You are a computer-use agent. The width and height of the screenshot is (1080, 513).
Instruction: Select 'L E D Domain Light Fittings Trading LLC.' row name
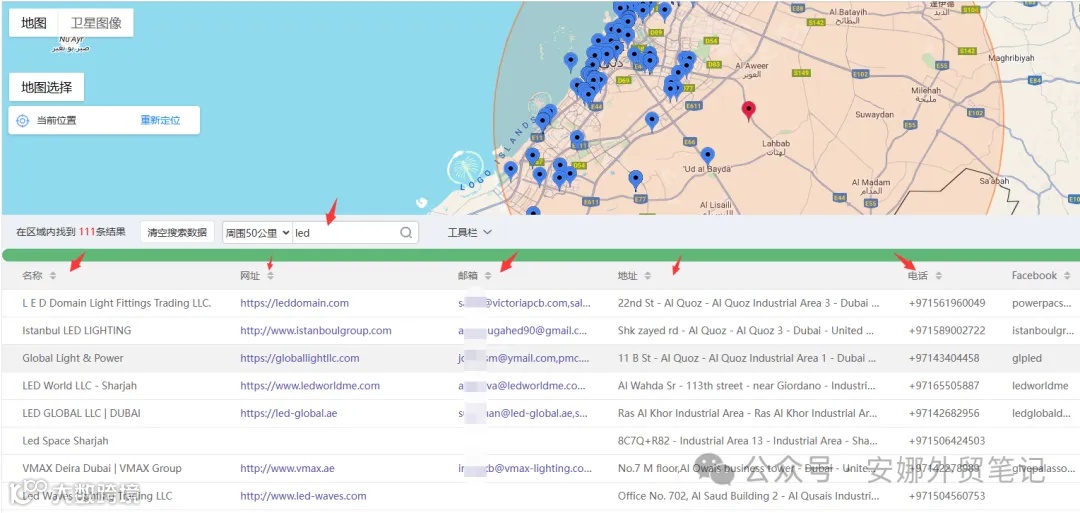click(x=116, y=303)
